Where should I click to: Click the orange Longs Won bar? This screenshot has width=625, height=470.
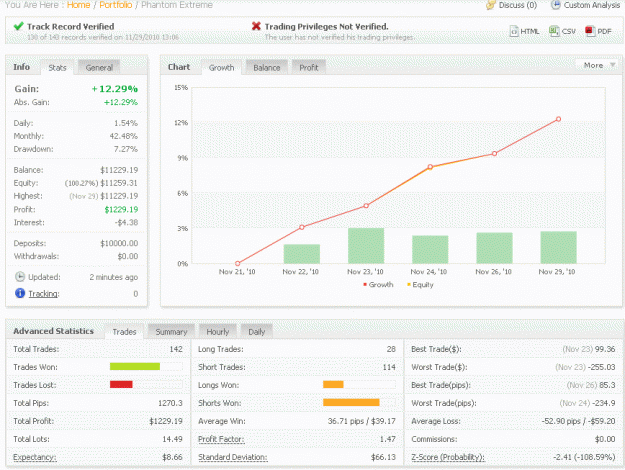333,384
